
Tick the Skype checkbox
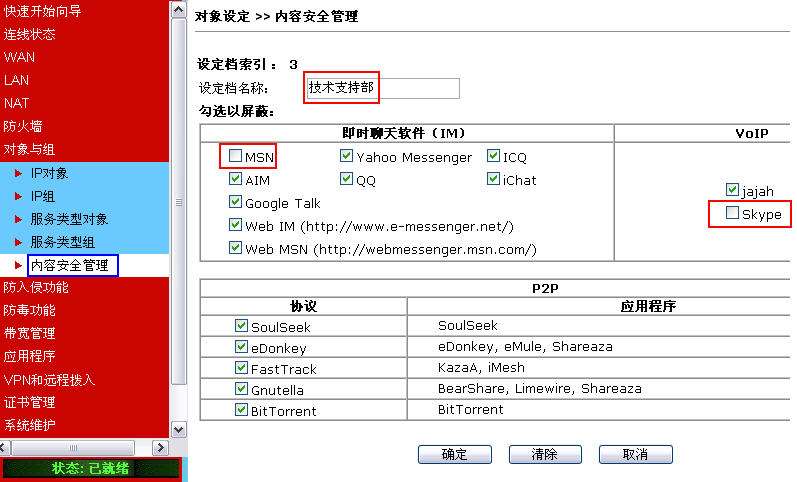point(732,213)
